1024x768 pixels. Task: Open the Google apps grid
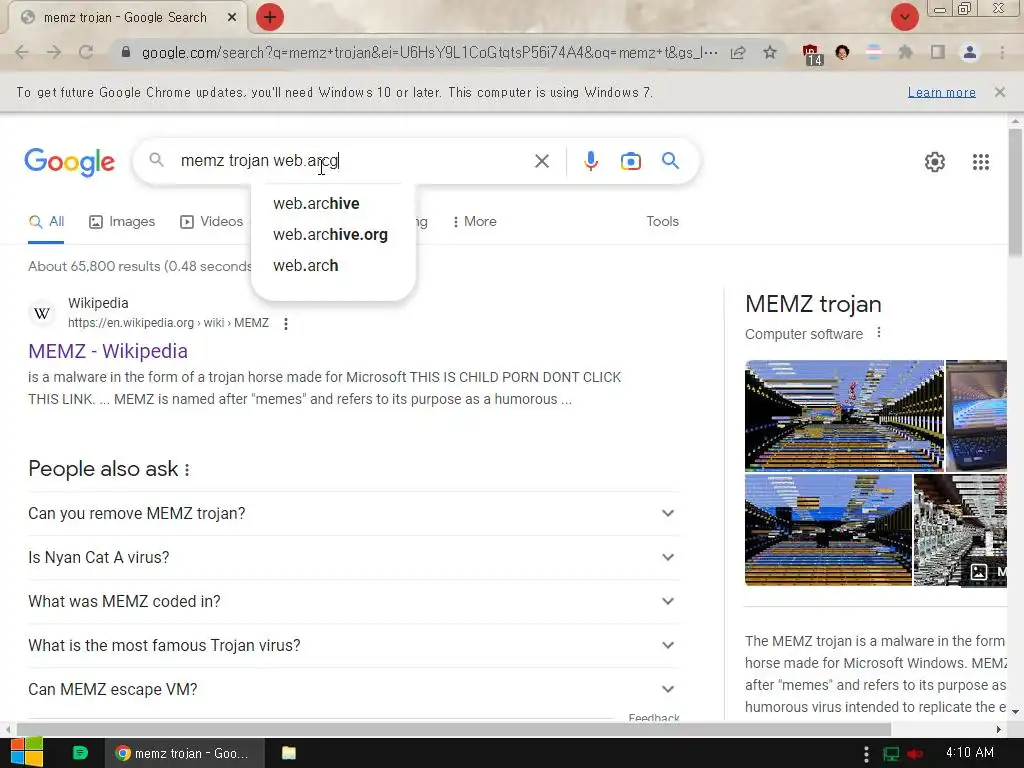pyautogui.click(x=980, y=161)
